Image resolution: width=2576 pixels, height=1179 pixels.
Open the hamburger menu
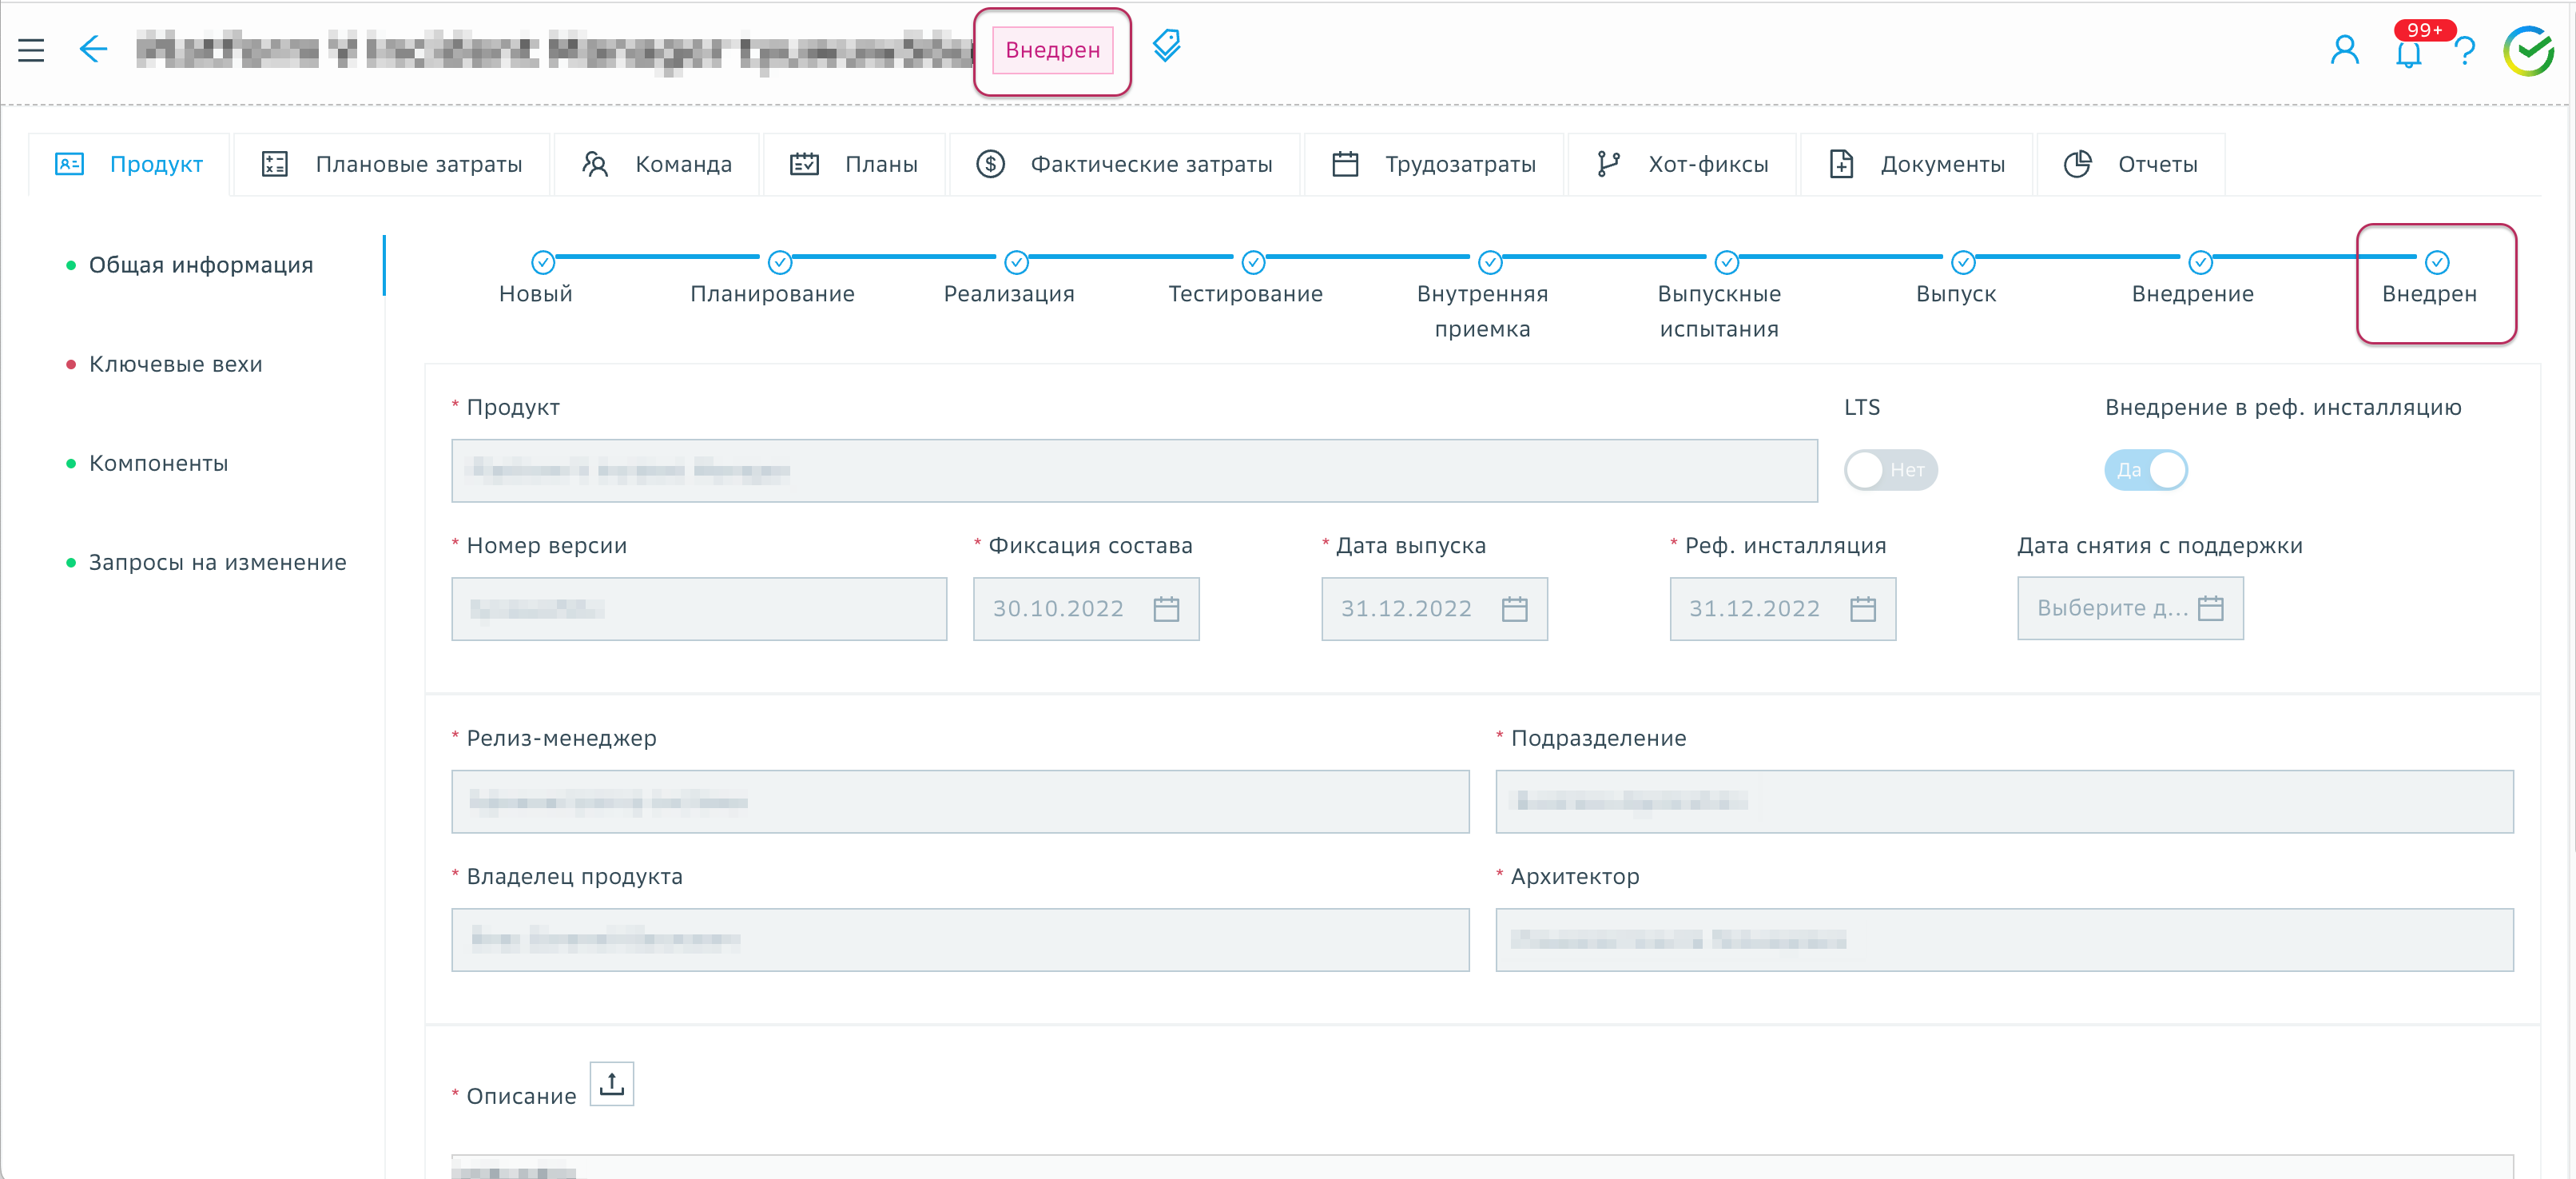coord(31,49)
